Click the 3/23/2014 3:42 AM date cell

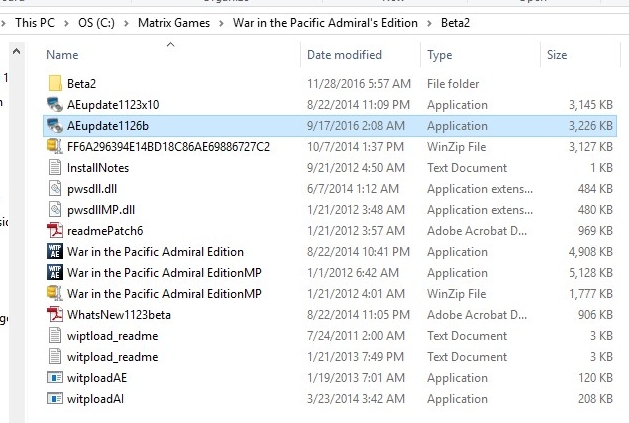pyautogui.click(x=356, y=399)
